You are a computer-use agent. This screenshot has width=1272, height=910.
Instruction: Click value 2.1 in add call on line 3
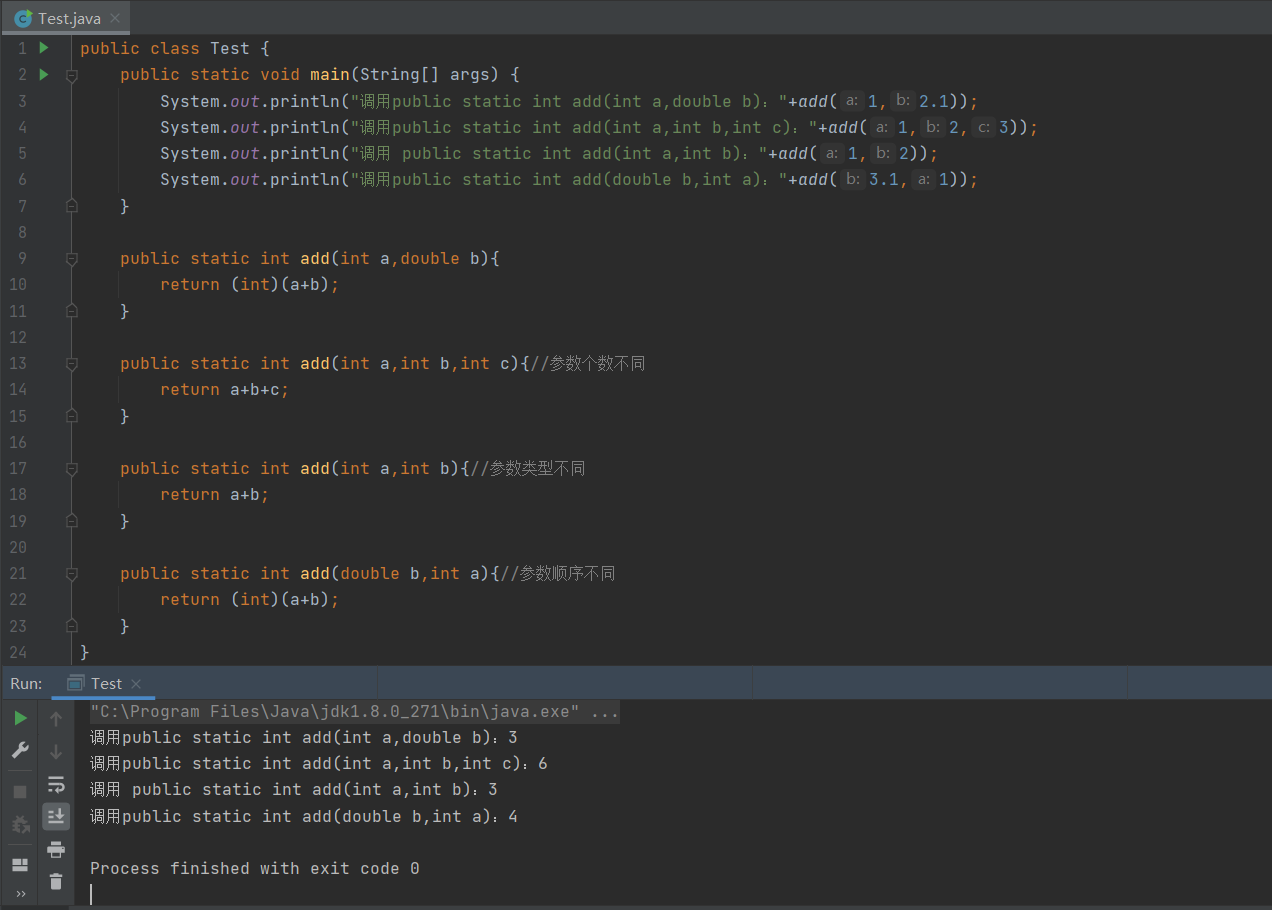coord(934,101)
